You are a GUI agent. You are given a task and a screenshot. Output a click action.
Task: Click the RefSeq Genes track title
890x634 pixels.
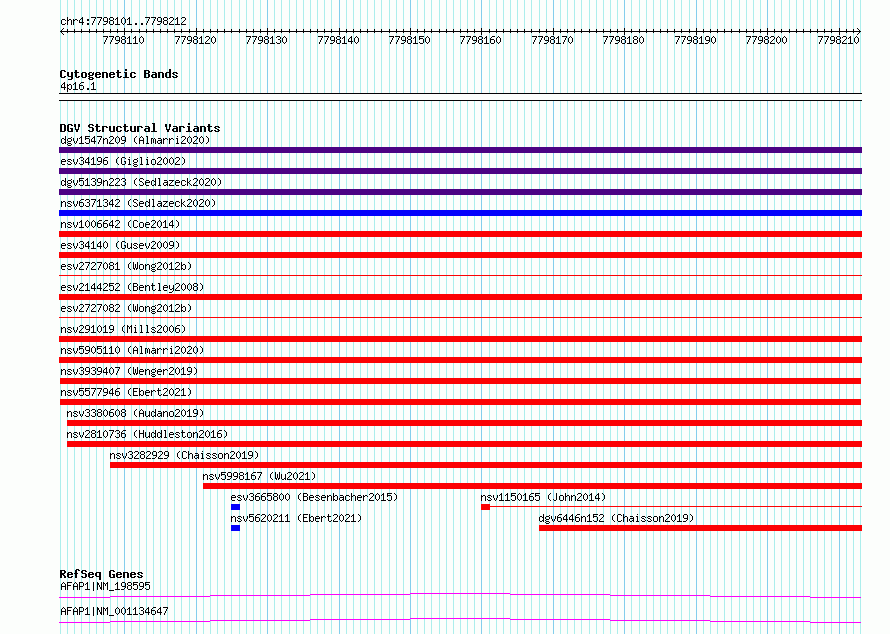tap(101, 574)
